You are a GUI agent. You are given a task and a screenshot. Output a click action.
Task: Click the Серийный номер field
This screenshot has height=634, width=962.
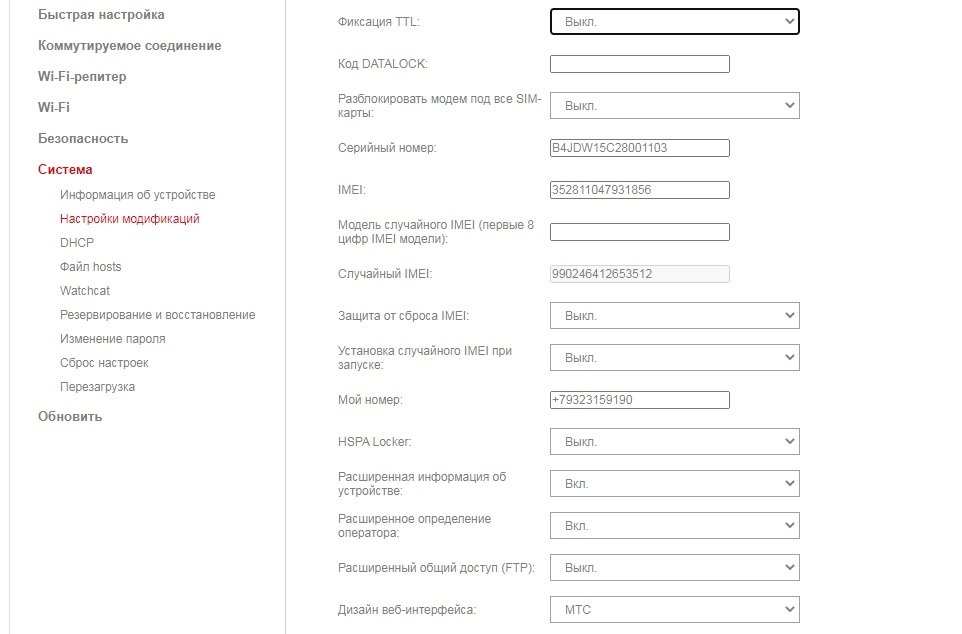(x=640, y=148)
